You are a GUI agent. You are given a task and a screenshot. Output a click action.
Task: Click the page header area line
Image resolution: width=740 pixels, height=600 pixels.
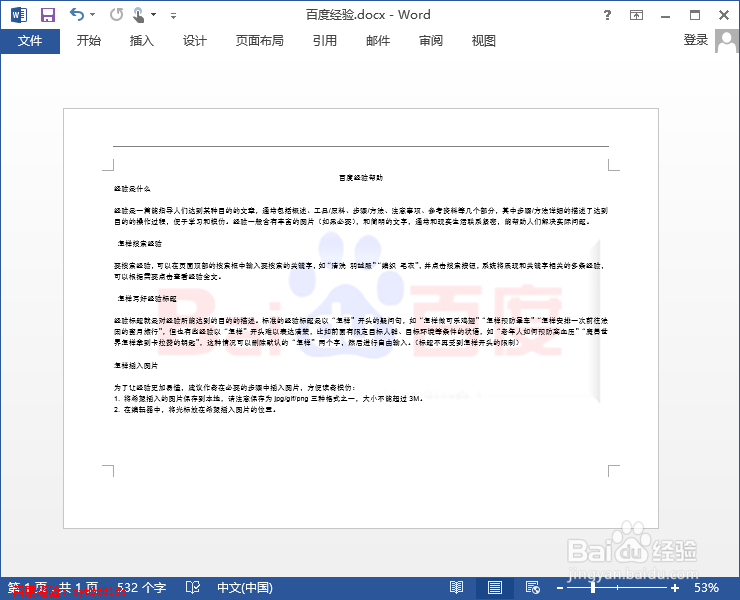(361, 146)
